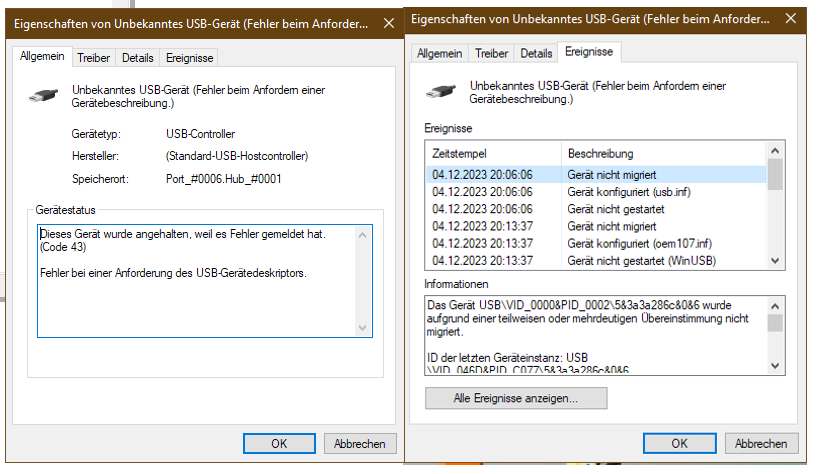Click the up arrow of the Ereignisse list scrollbar
This screenshot has height=474, width=817.
pos(774,153)
